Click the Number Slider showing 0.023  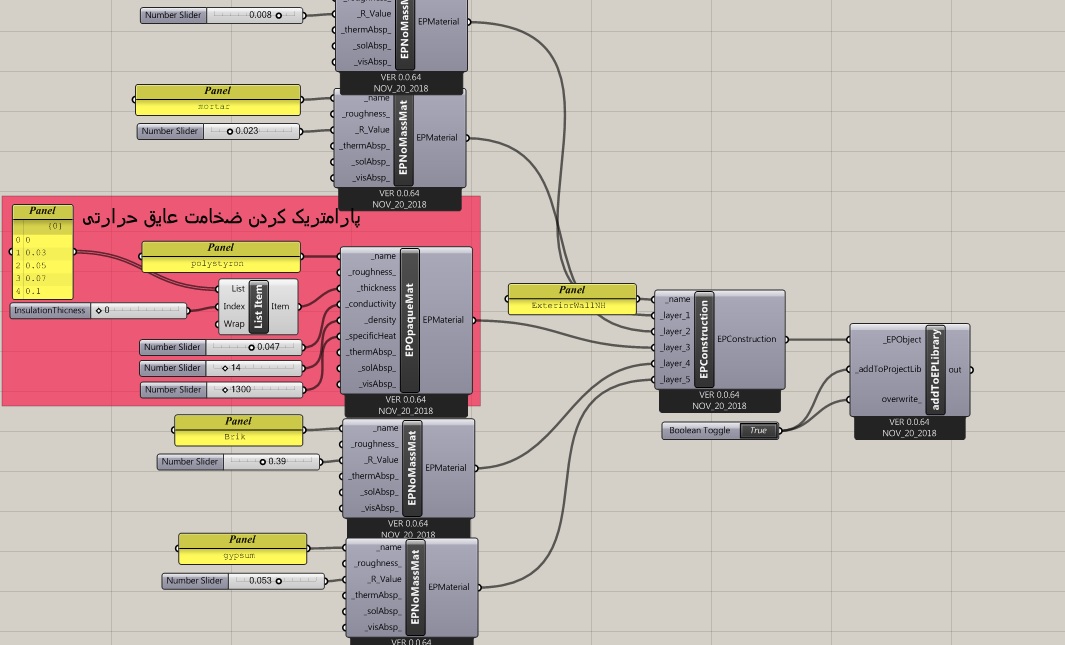(218, 131)
